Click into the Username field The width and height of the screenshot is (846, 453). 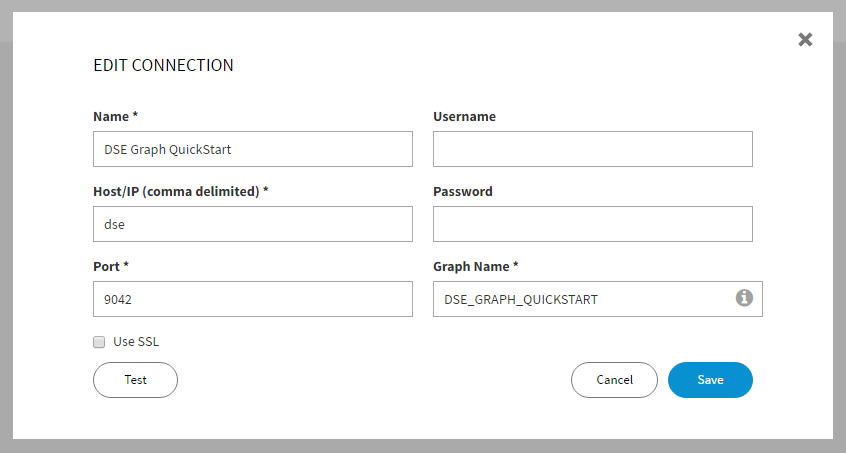(x=593, y=149)
